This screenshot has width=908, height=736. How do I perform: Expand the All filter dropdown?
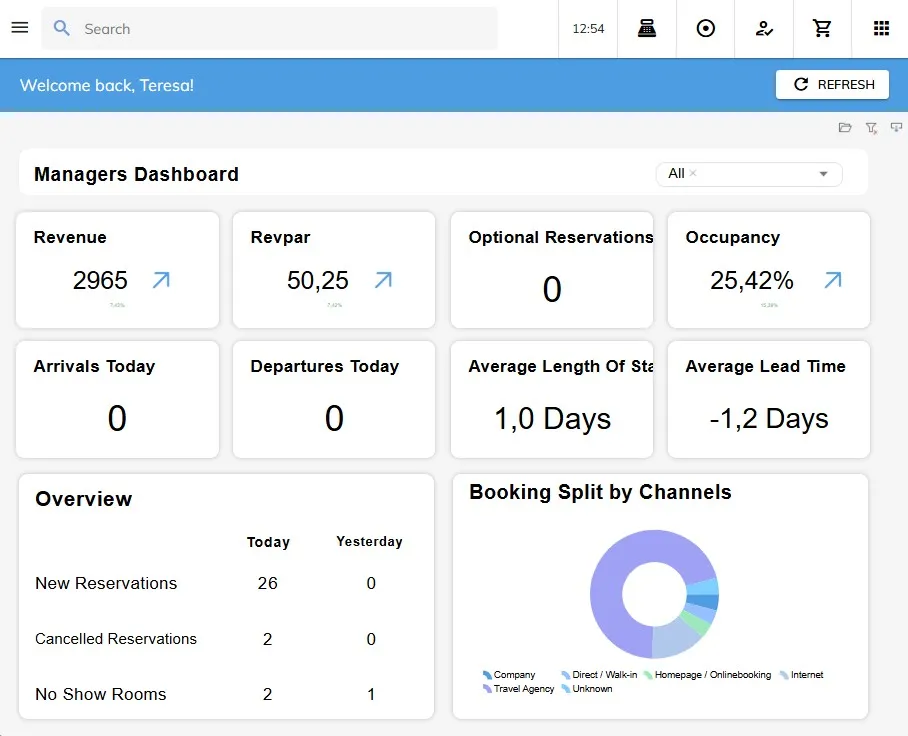823,173
